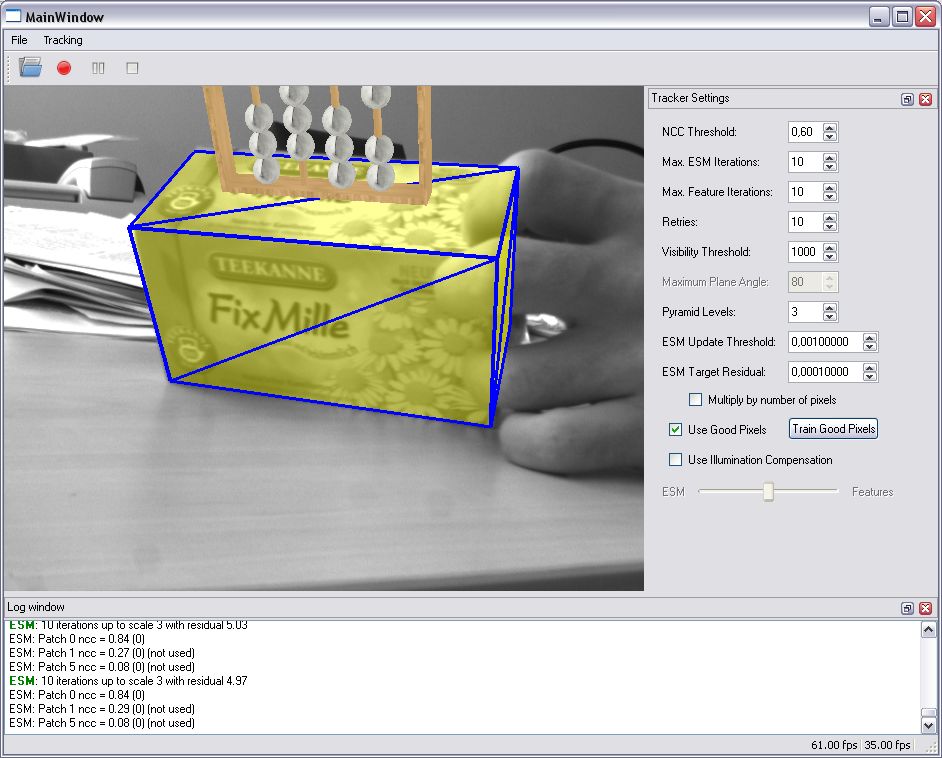The image size is (942, 758).
Task: Maximize the MainWindow
Action: click(x=902, y=16)
